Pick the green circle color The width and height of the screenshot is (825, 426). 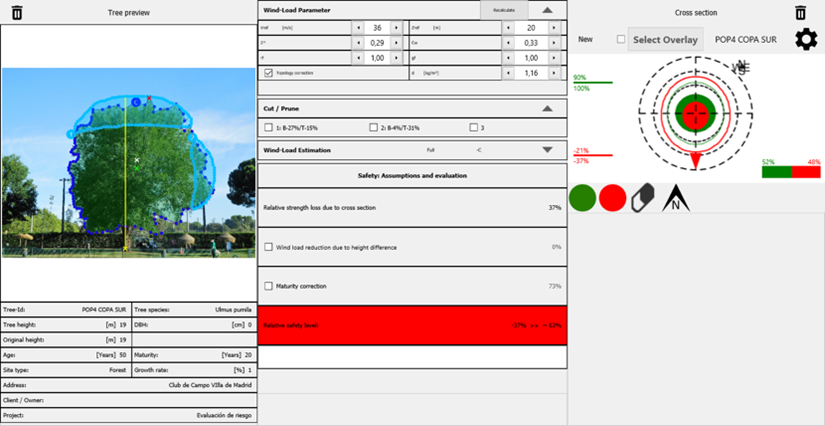coord(582,198)
